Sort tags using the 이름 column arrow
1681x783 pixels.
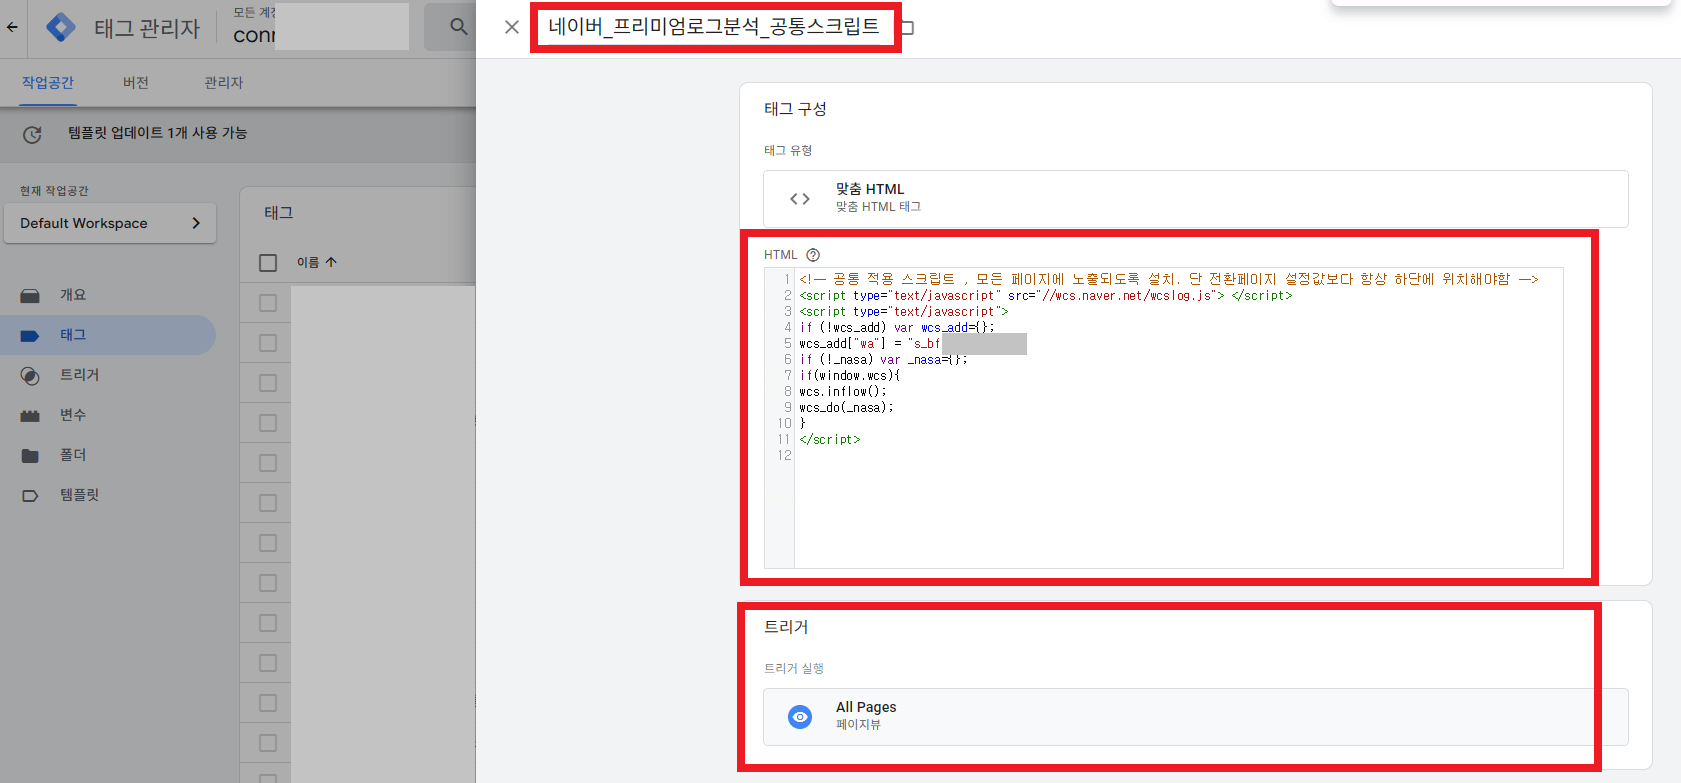tap(331, 262)
